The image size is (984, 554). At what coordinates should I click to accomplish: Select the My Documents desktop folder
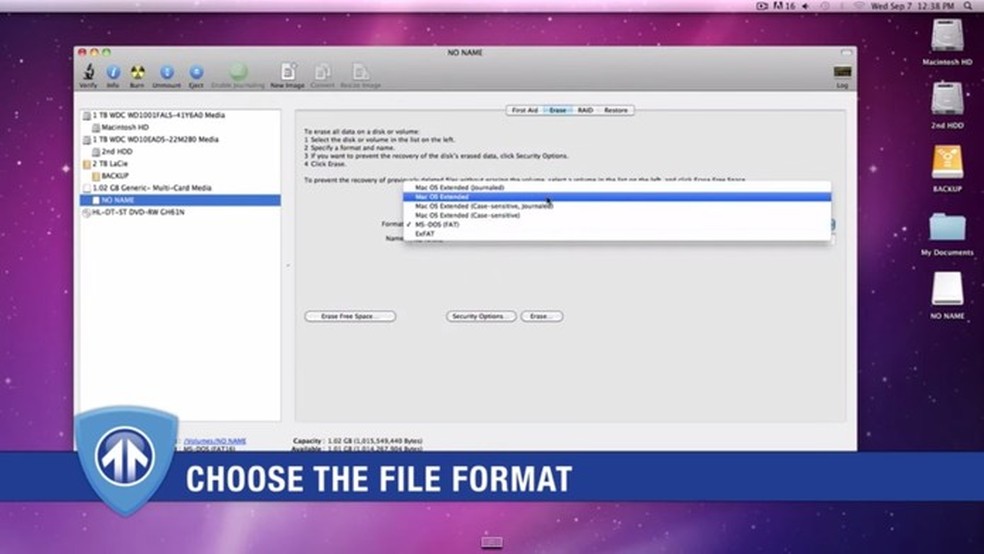coord(947,226)
